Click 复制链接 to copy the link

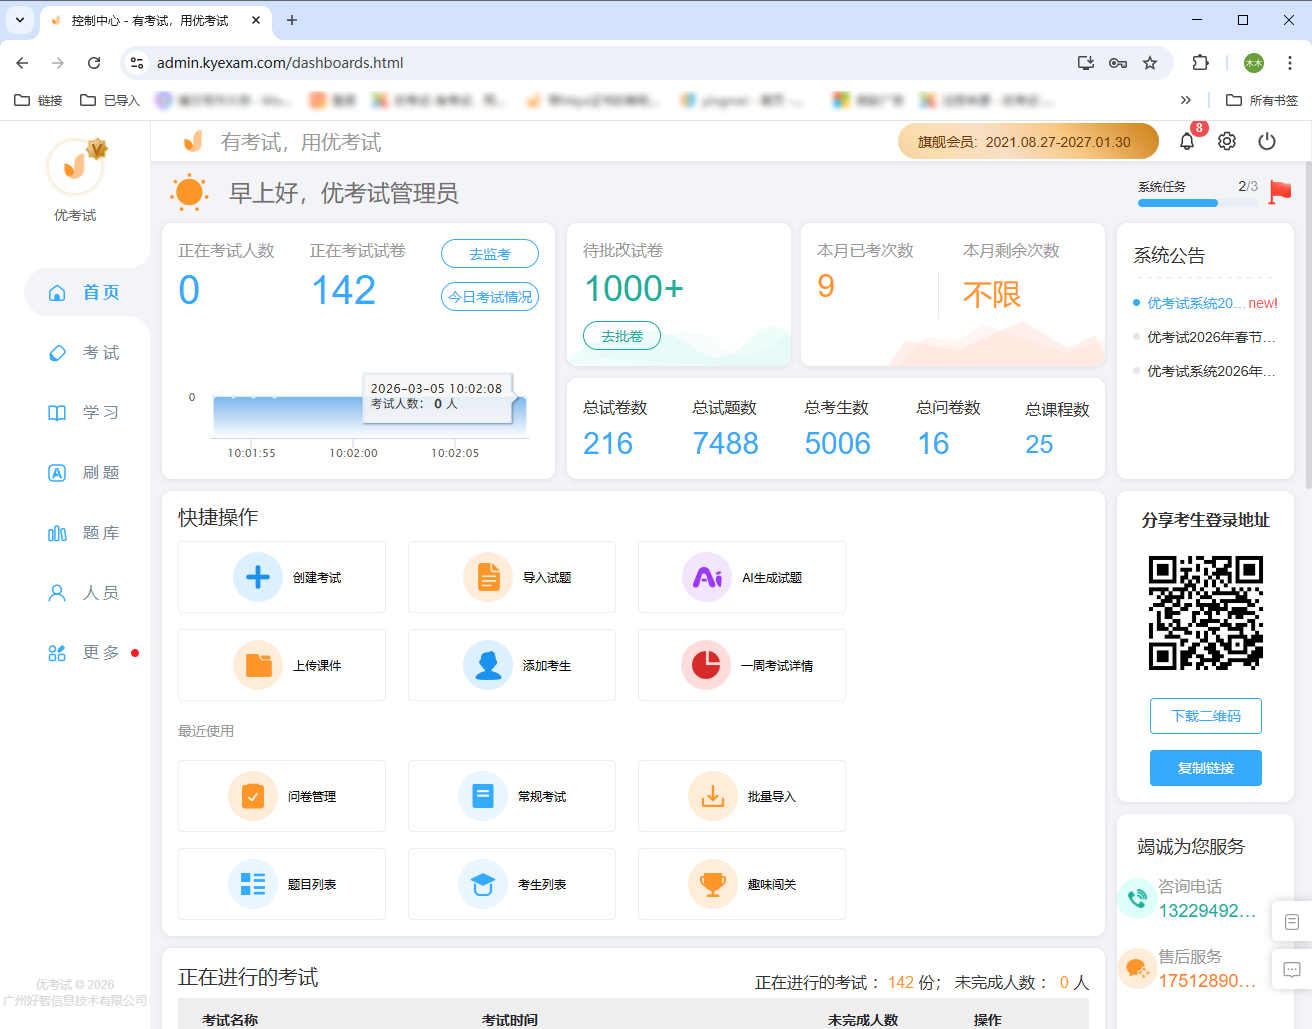point(1205,767)
